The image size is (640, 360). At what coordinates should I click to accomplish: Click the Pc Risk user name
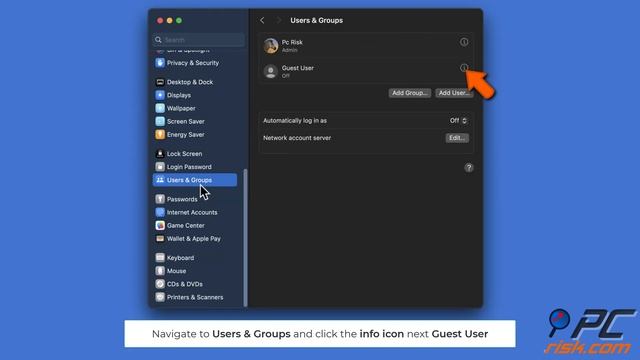pos(292,42)
